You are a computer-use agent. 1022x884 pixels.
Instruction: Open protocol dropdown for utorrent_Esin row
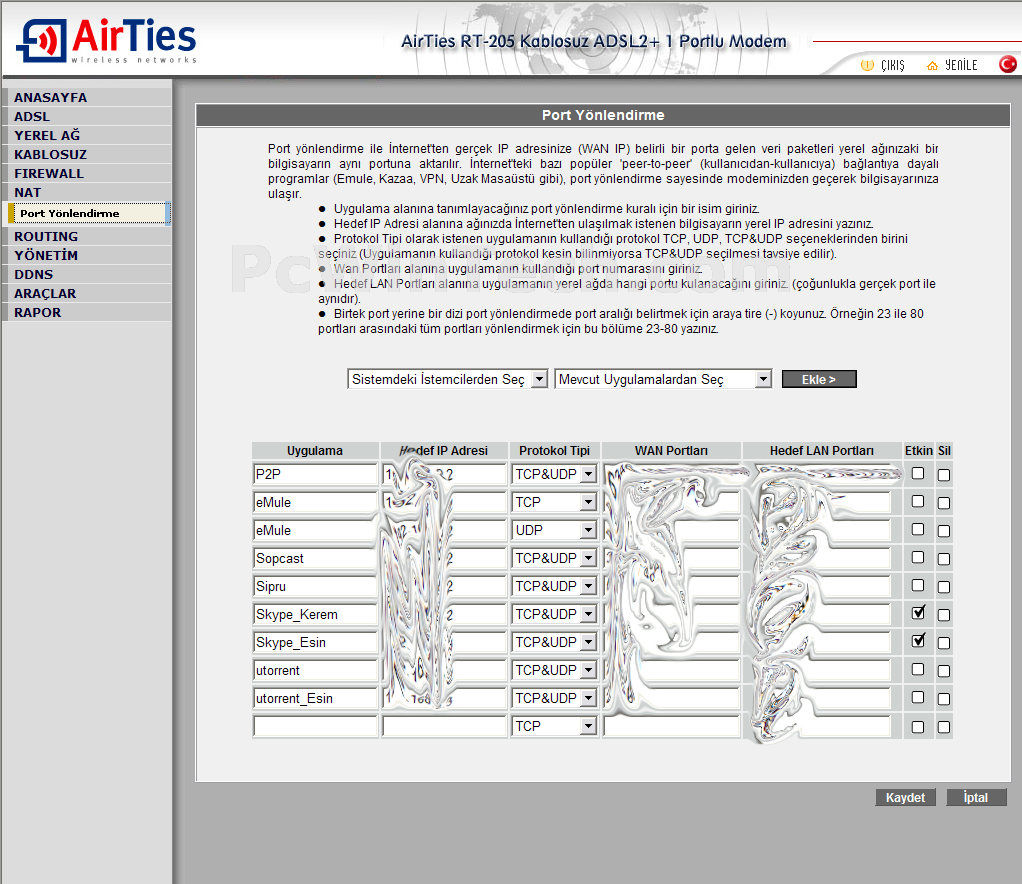(555, 698)
